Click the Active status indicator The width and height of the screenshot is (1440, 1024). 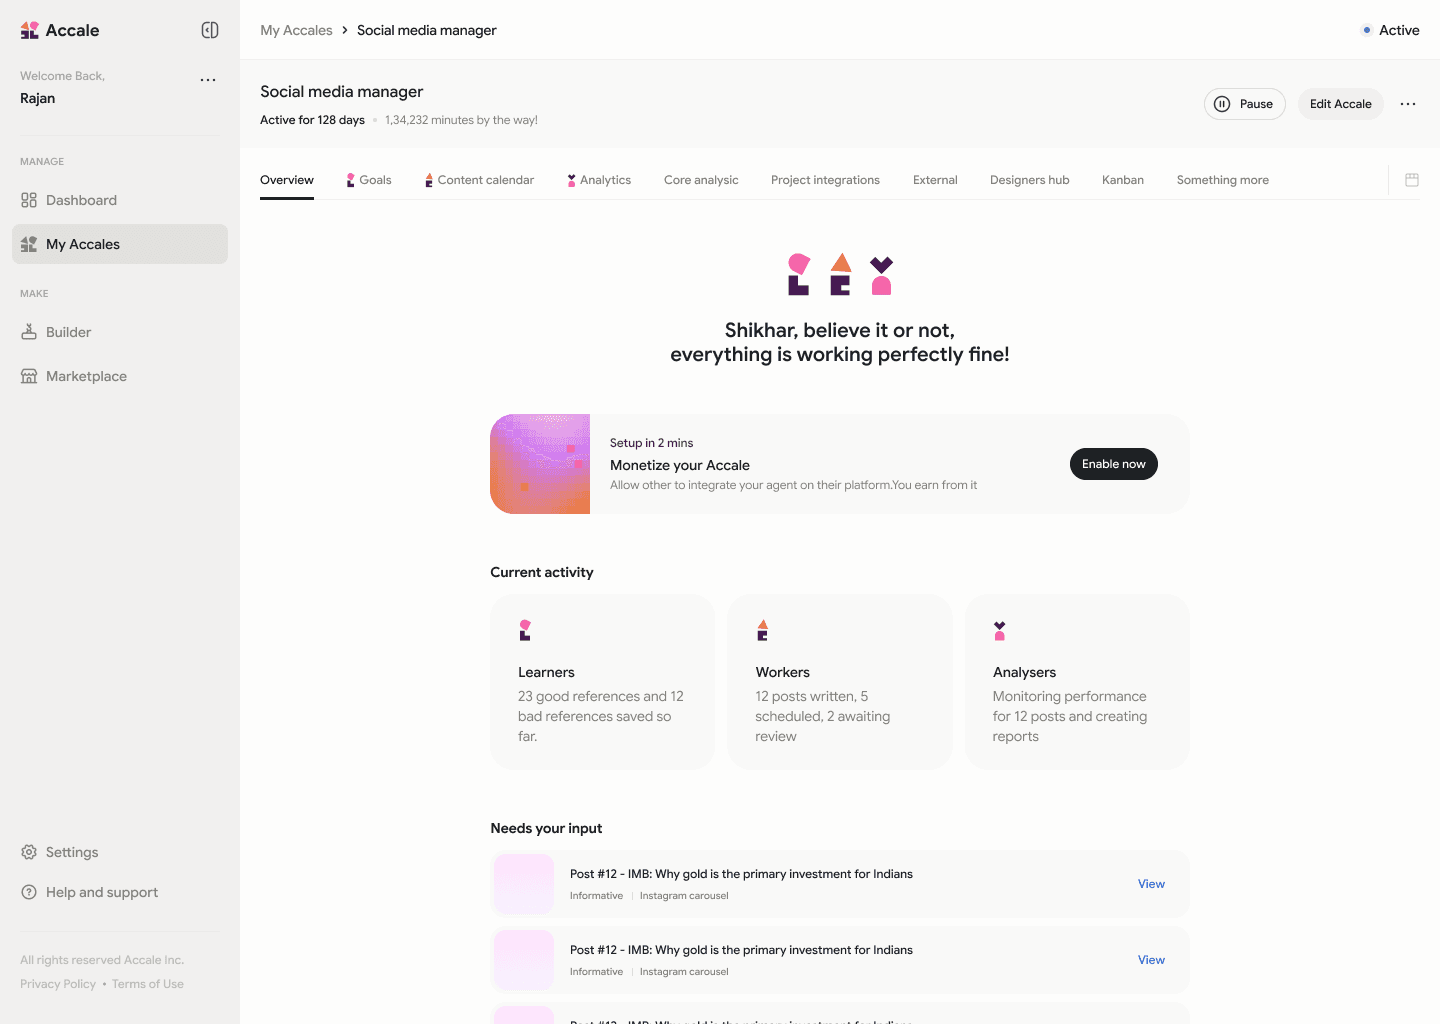[1390, 30]
